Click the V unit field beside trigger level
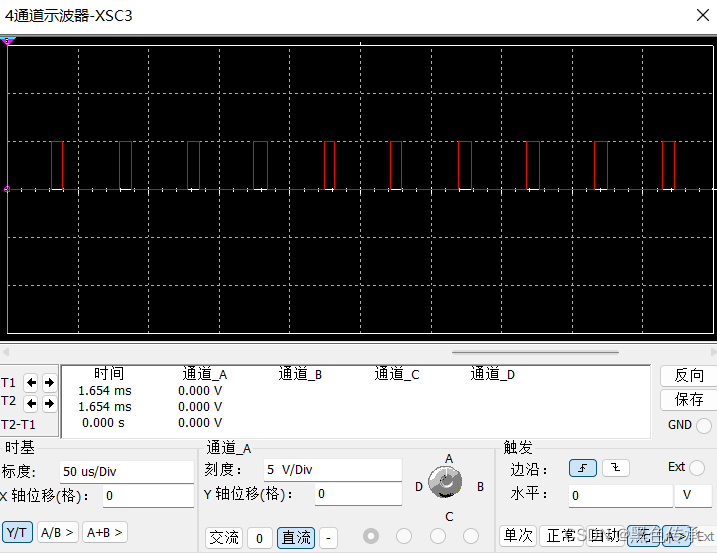Viewport: 717px width, 553px height. 693,495
